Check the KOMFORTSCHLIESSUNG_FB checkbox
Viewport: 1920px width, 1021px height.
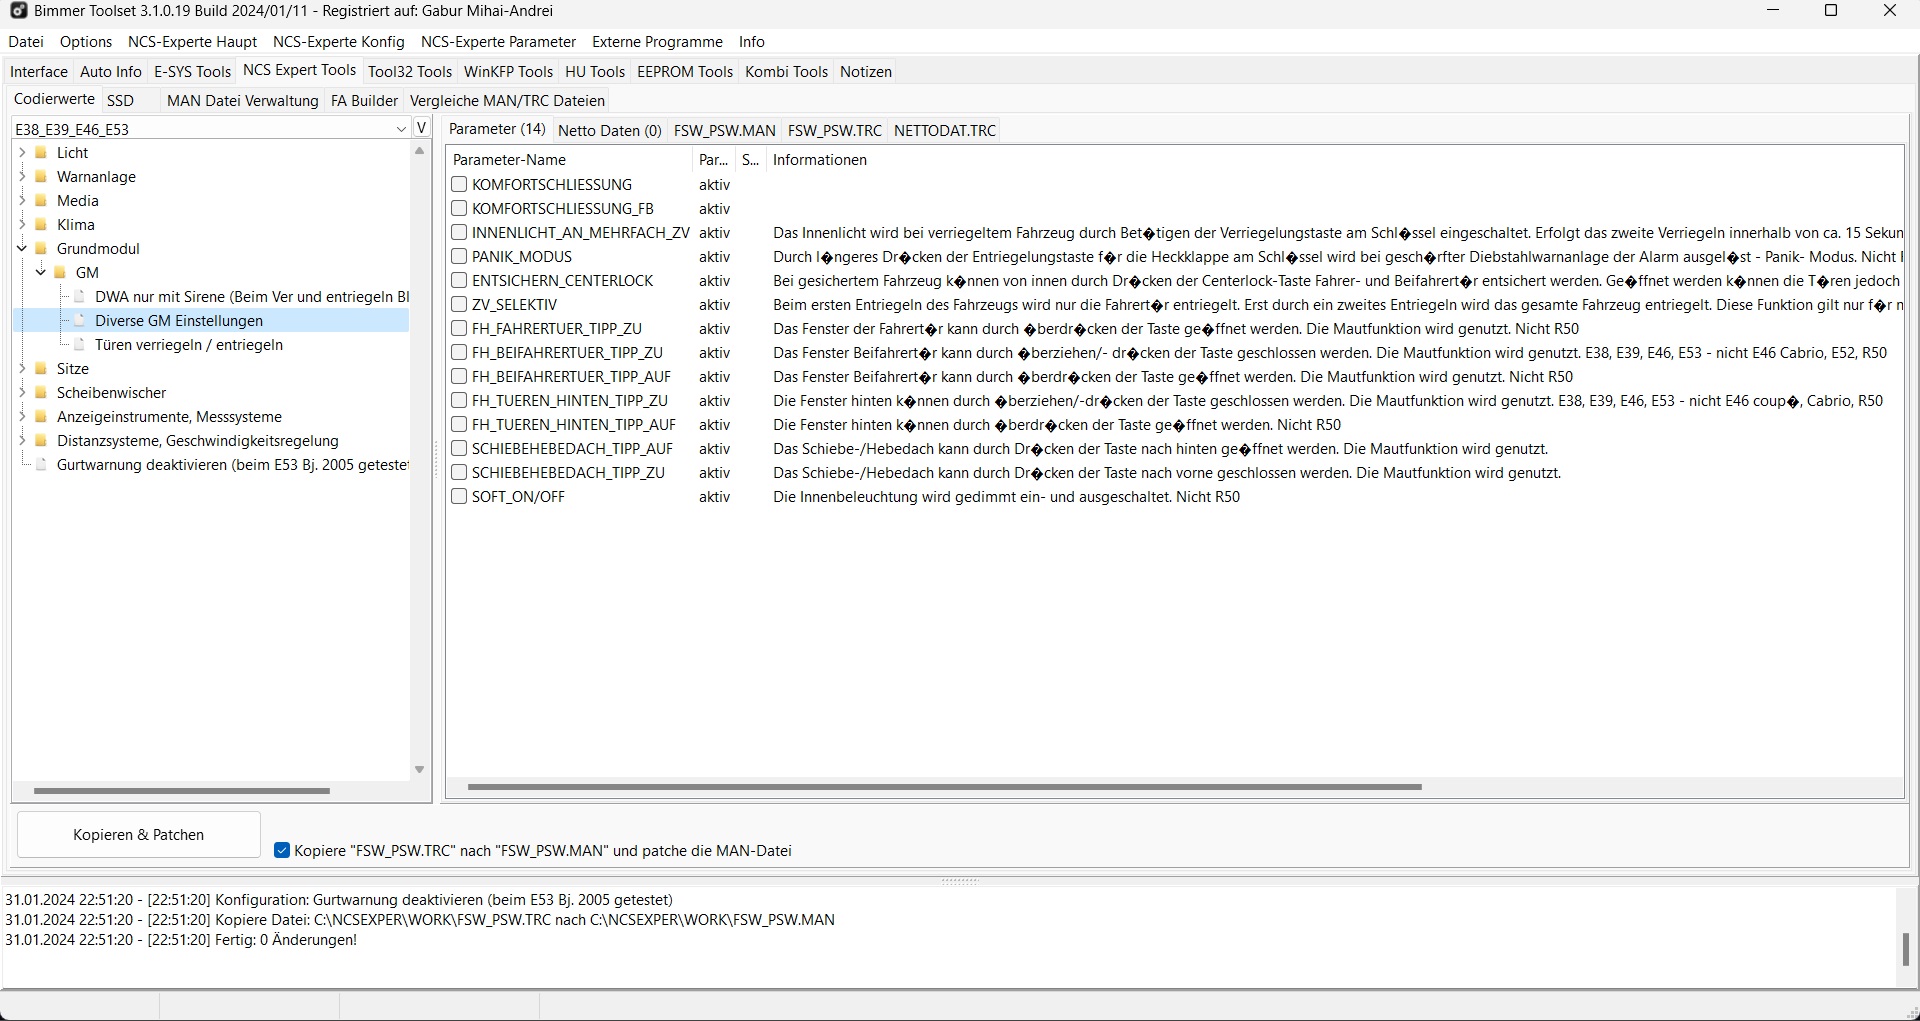[459, 209]
